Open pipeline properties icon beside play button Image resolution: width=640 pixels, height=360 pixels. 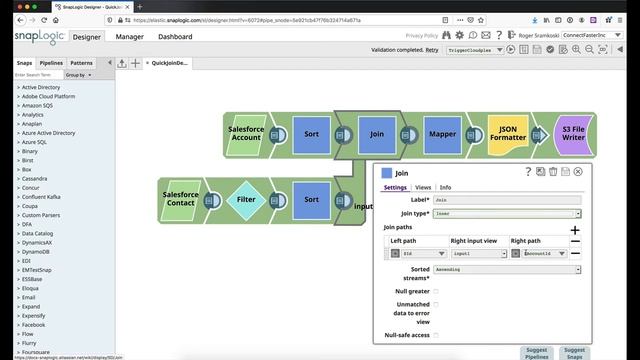click(524, 50)
